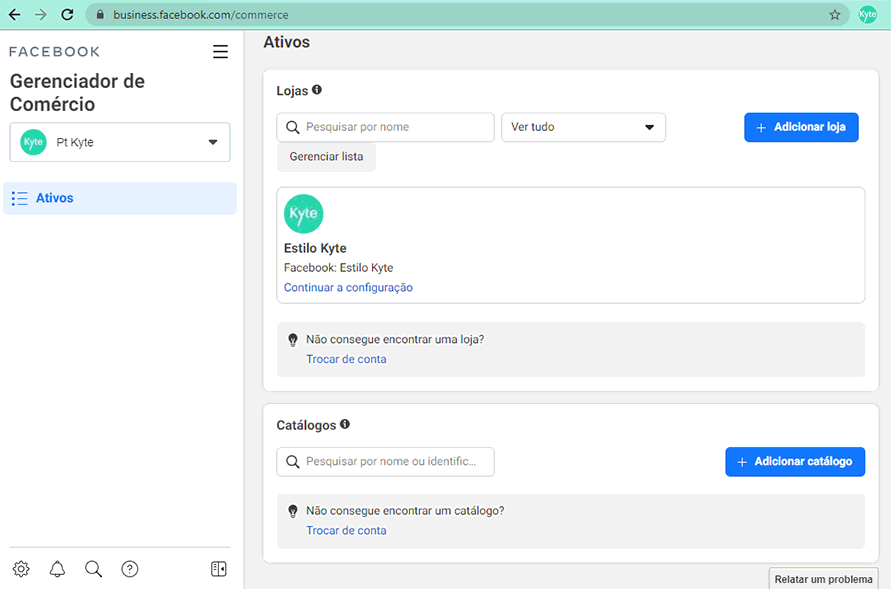This screenshot has width=891, height=589.
Task: Select Ativos in the sidebar menu
Action: click(120, 198)
